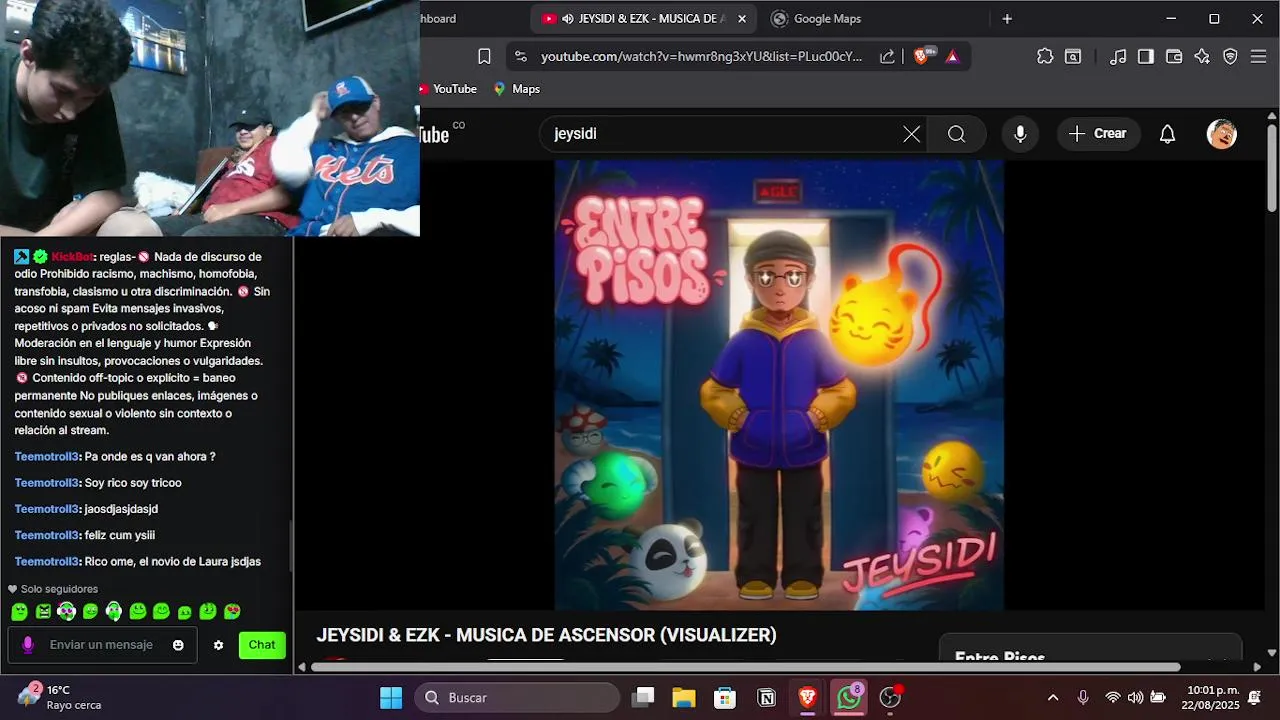The width and height of the screenshot is (1280, 720).
Task: Open WhatsApp from the taskbar
Action: (x=849, y=697)
